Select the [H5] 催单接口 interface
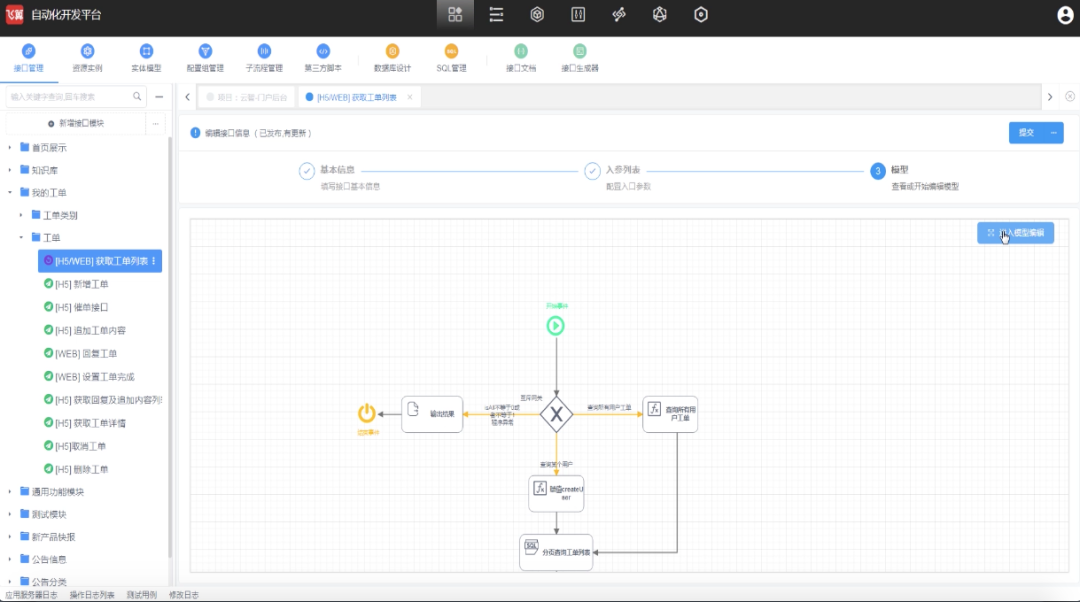1080x602 pixels. click(x=81, y=307)
